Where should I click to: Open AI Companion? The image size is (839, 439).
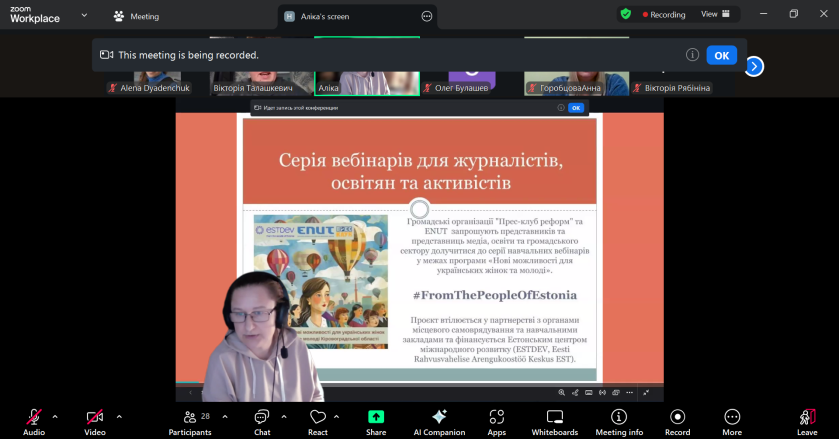coord(439,422)
